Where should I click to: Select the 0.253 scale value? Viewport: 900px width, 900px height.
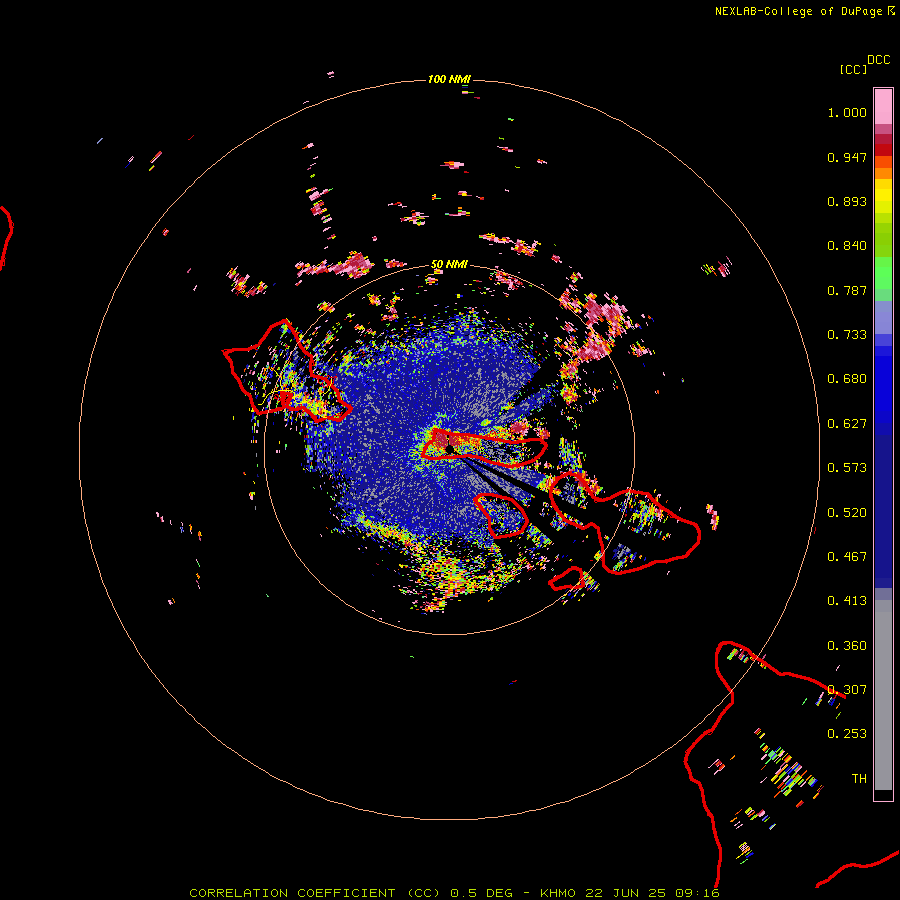(847, 734)
